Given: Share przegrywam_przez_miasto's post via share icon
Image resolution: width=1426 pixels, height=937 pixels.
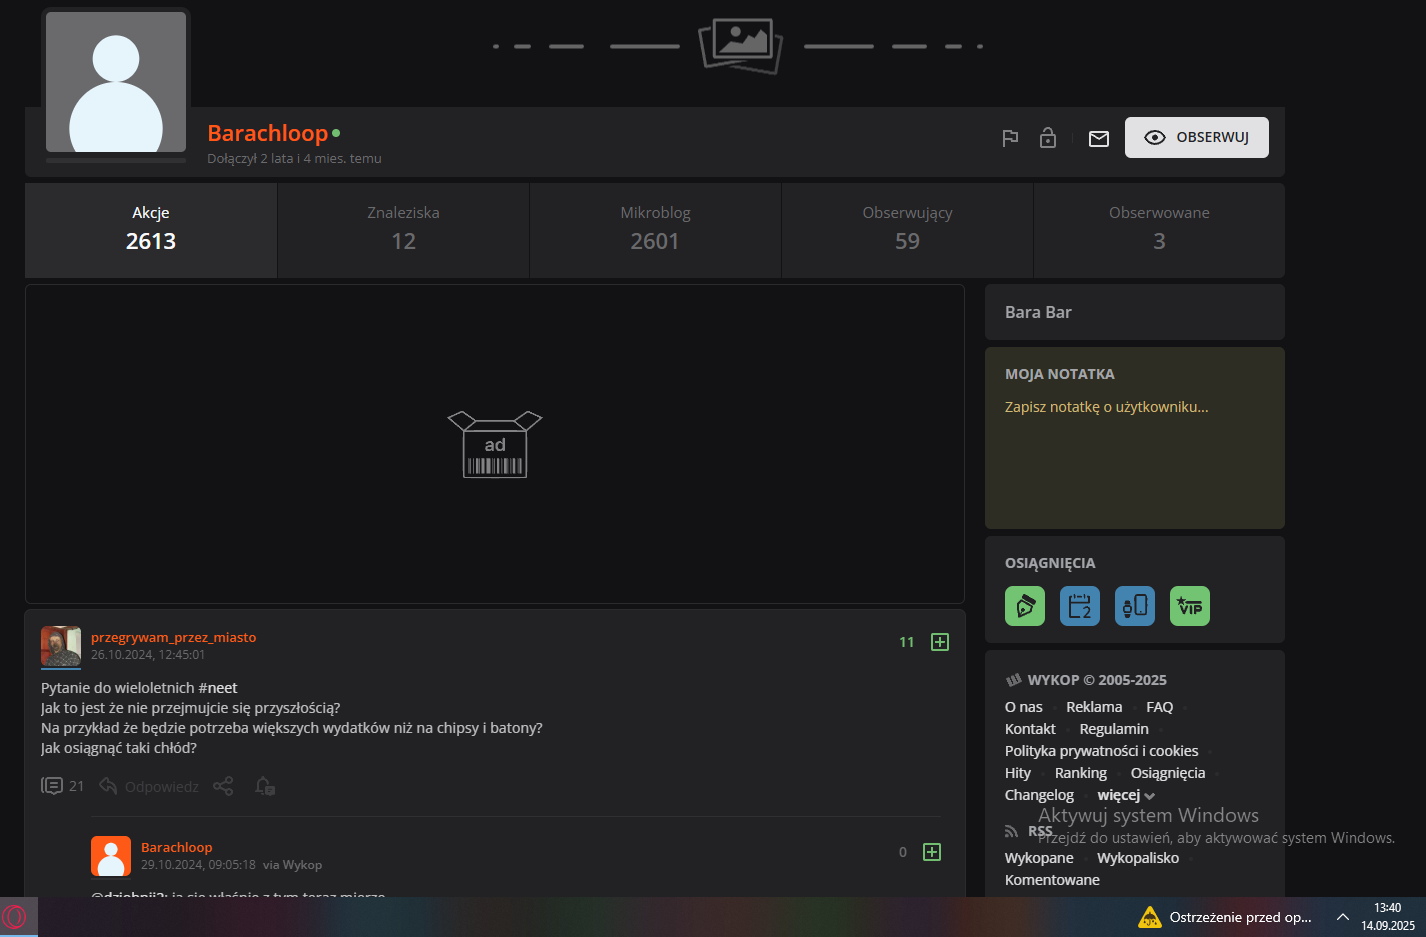Looking at the screenshot, I should pos(223,786).
